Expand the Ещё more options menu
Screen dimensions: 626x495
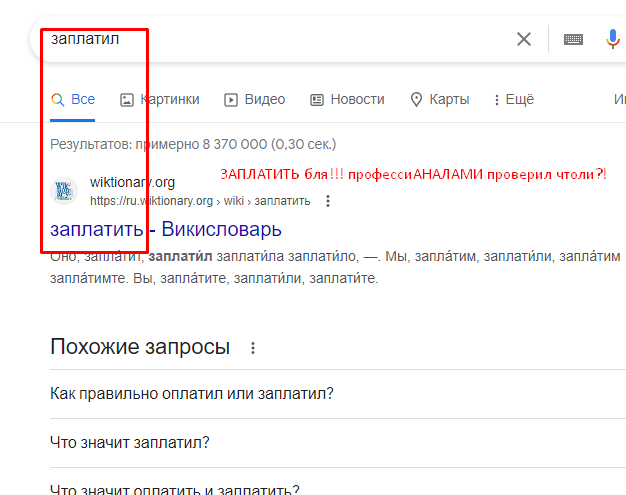tap(514, 99)
